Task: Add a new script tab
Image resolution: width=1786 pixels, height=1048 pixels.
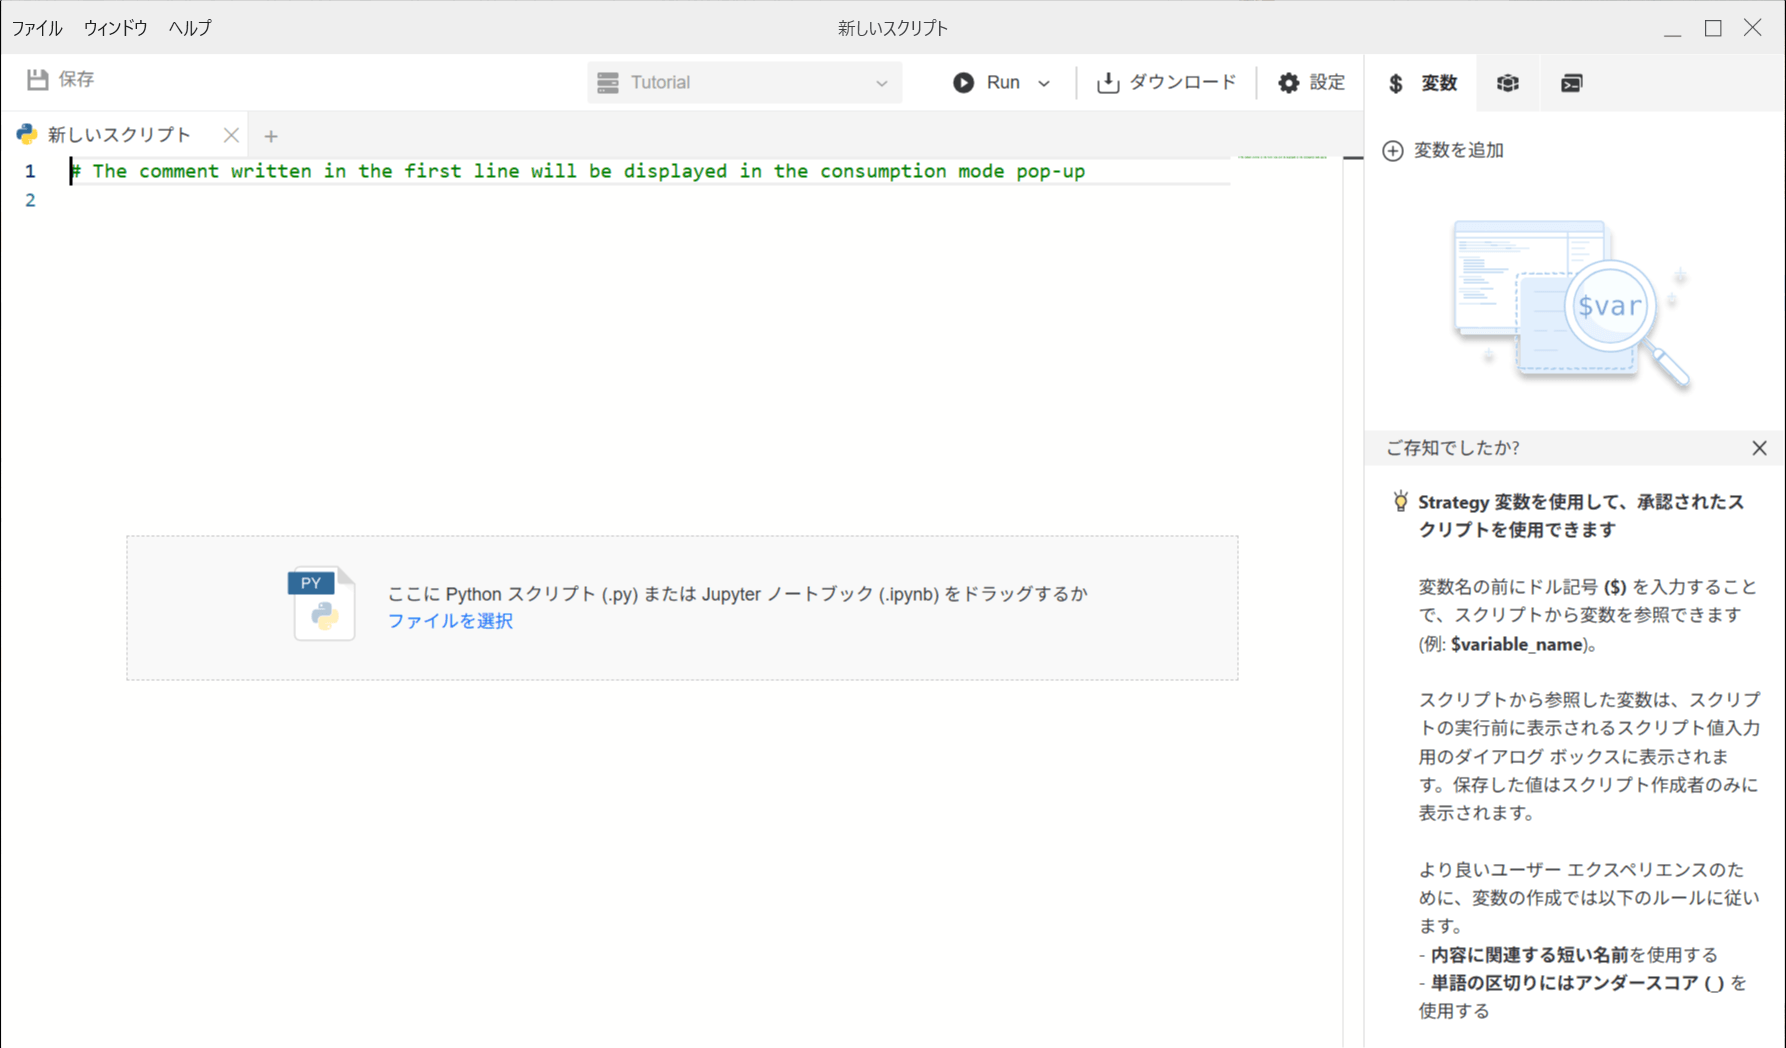Action: point(271,136)
